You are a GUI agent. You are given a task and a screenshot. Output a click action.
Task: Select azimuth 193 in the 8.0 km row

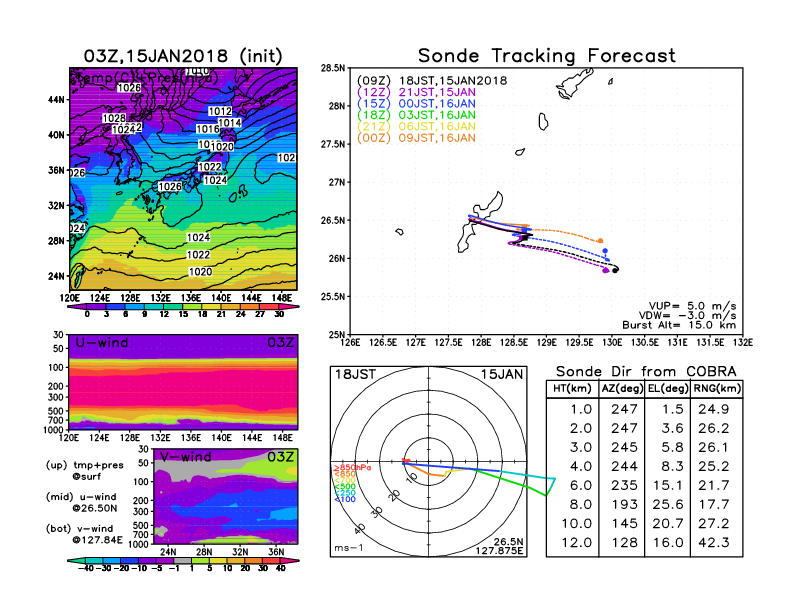(624, 504)
